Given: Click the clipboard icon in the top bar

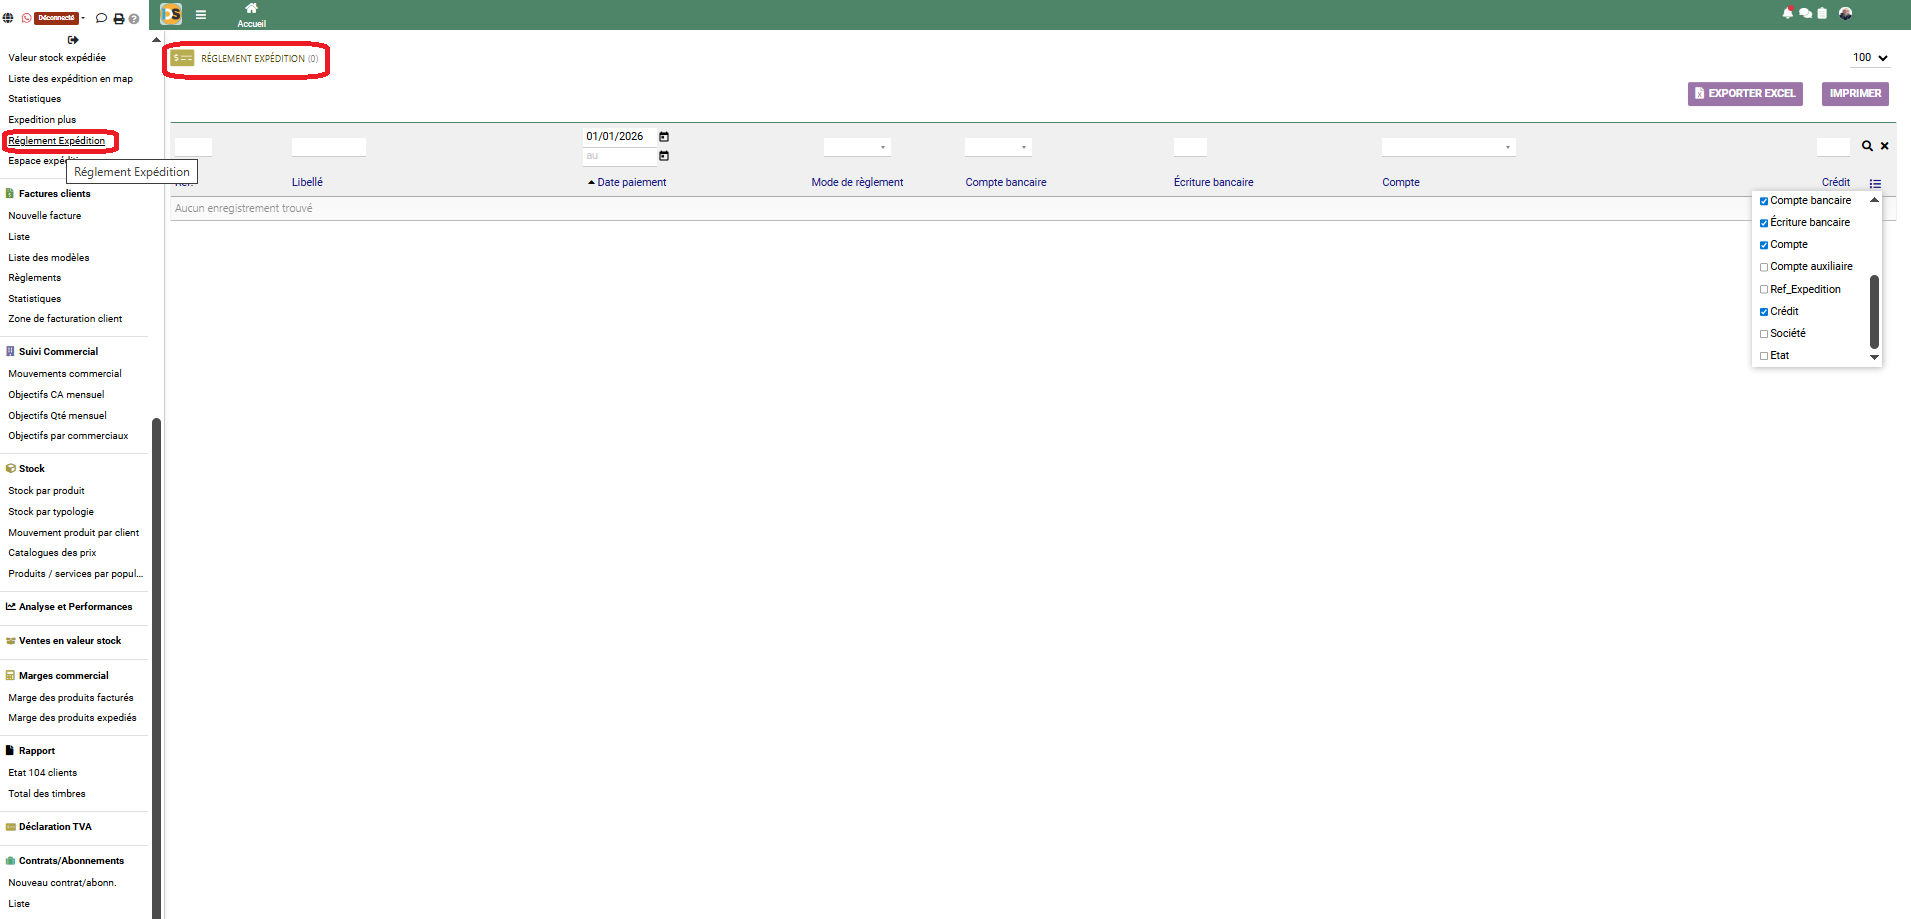Looking at the screenshot, I should point(1822,13).
